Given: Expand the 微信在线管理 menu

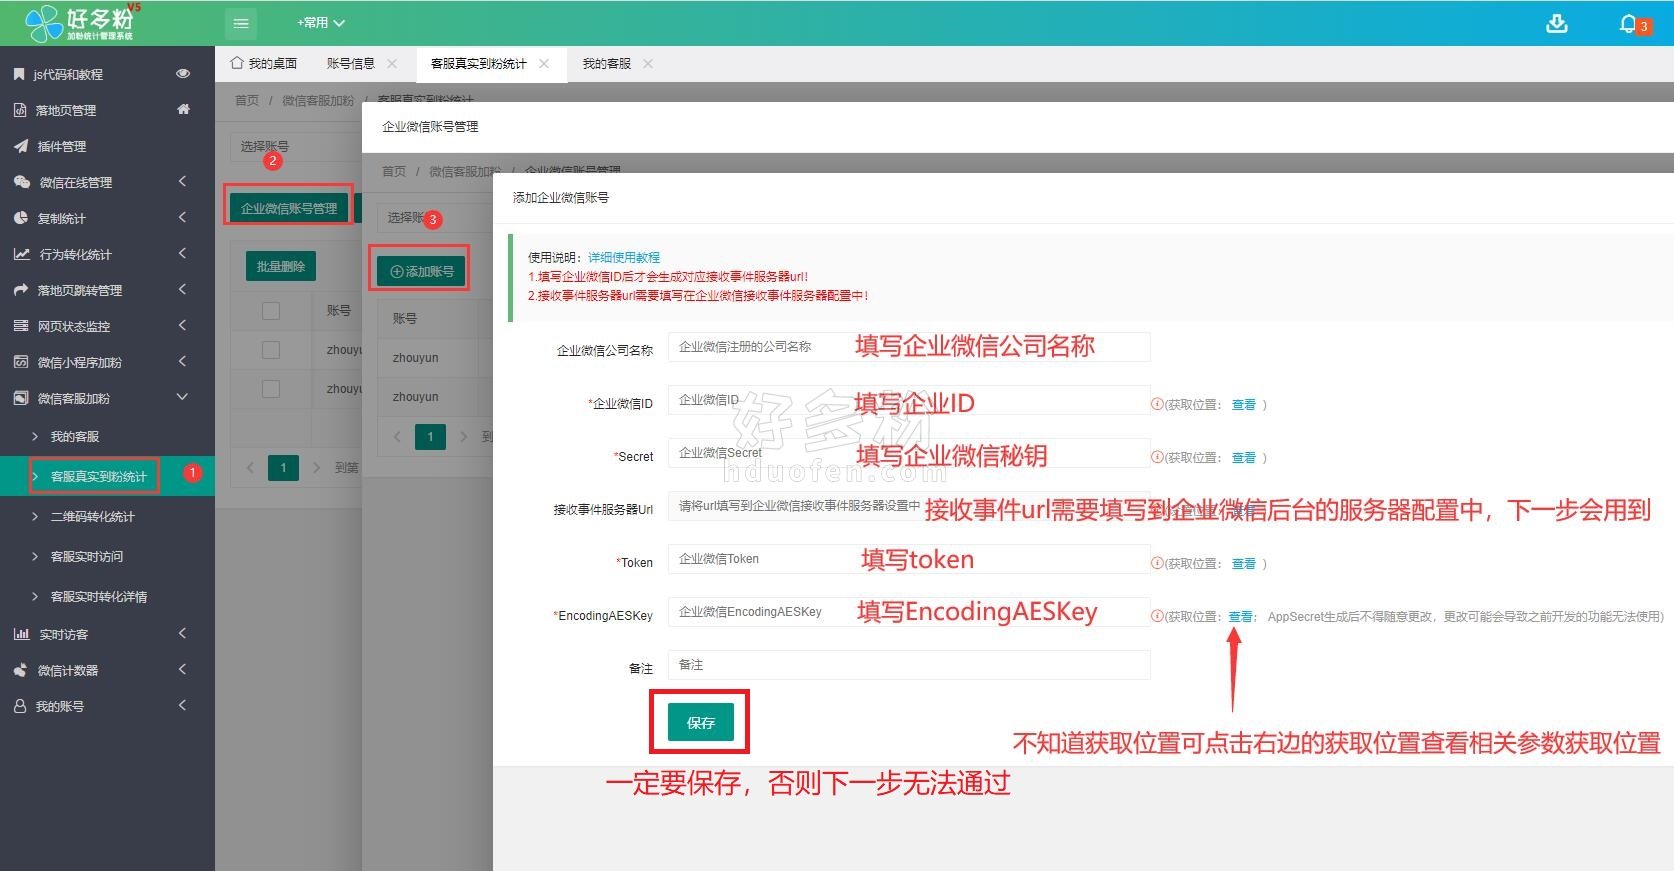Looking at the screenshot, I should [182, 181].
